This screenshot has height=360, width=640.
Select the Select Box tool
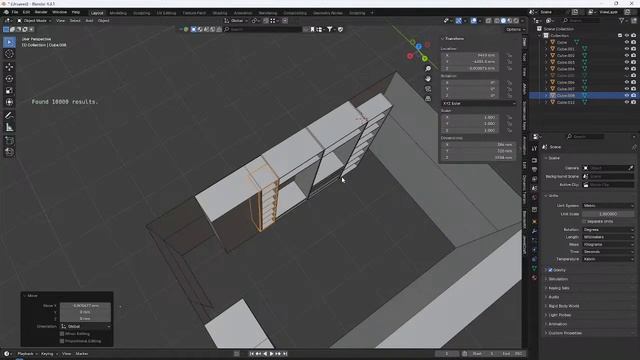[x=9, y=42]
